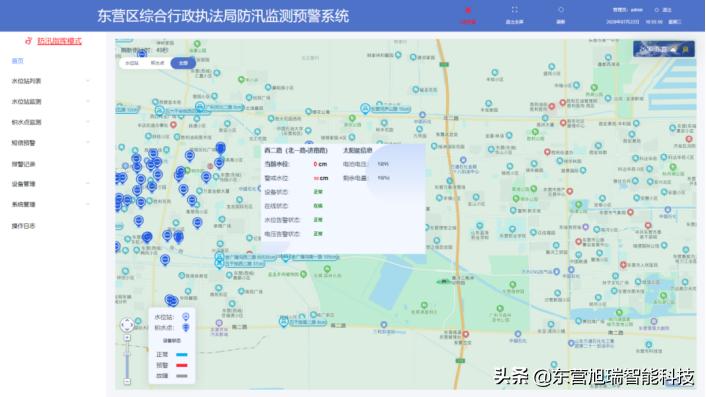Expand the 水位站列表 chevron
This screenshot has width=706, height=397.
(x=88, y=81)
